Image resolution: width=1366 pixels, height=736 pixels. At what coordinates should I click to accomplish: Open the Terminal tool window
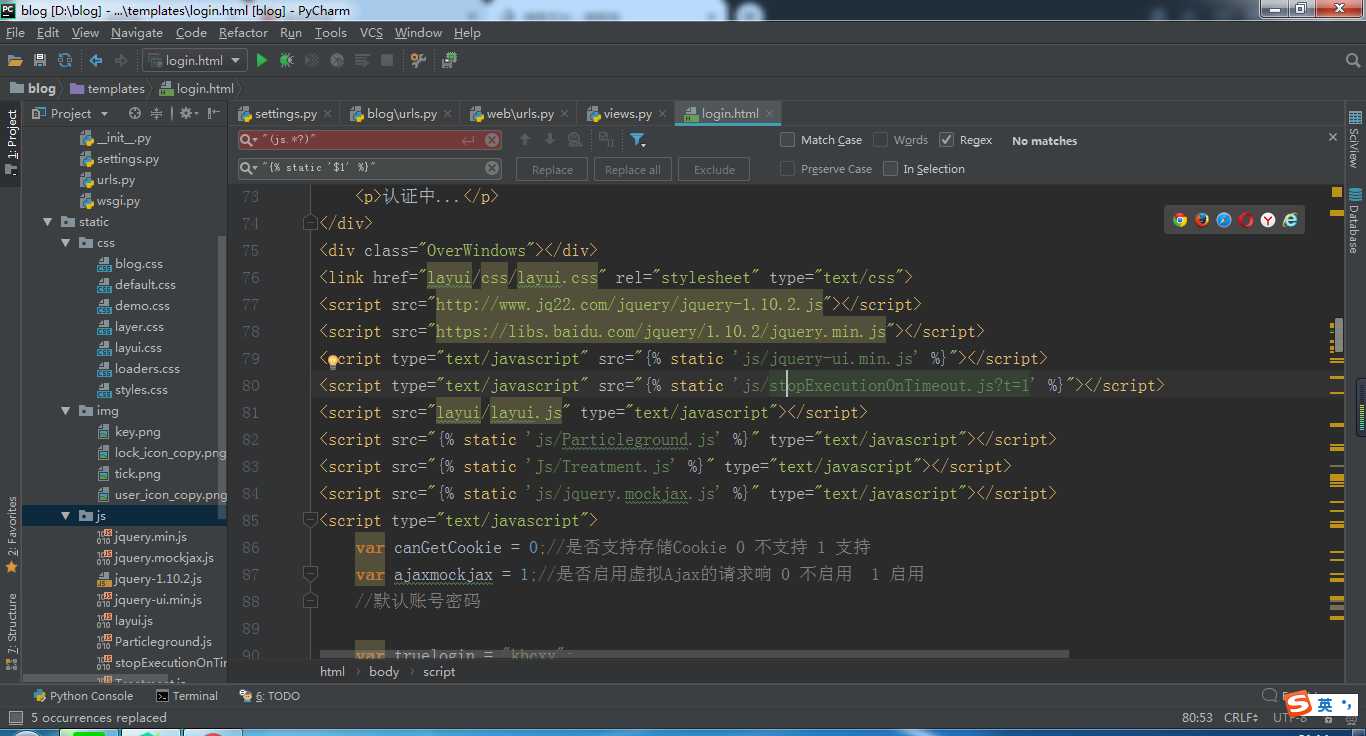pos(187,696)
